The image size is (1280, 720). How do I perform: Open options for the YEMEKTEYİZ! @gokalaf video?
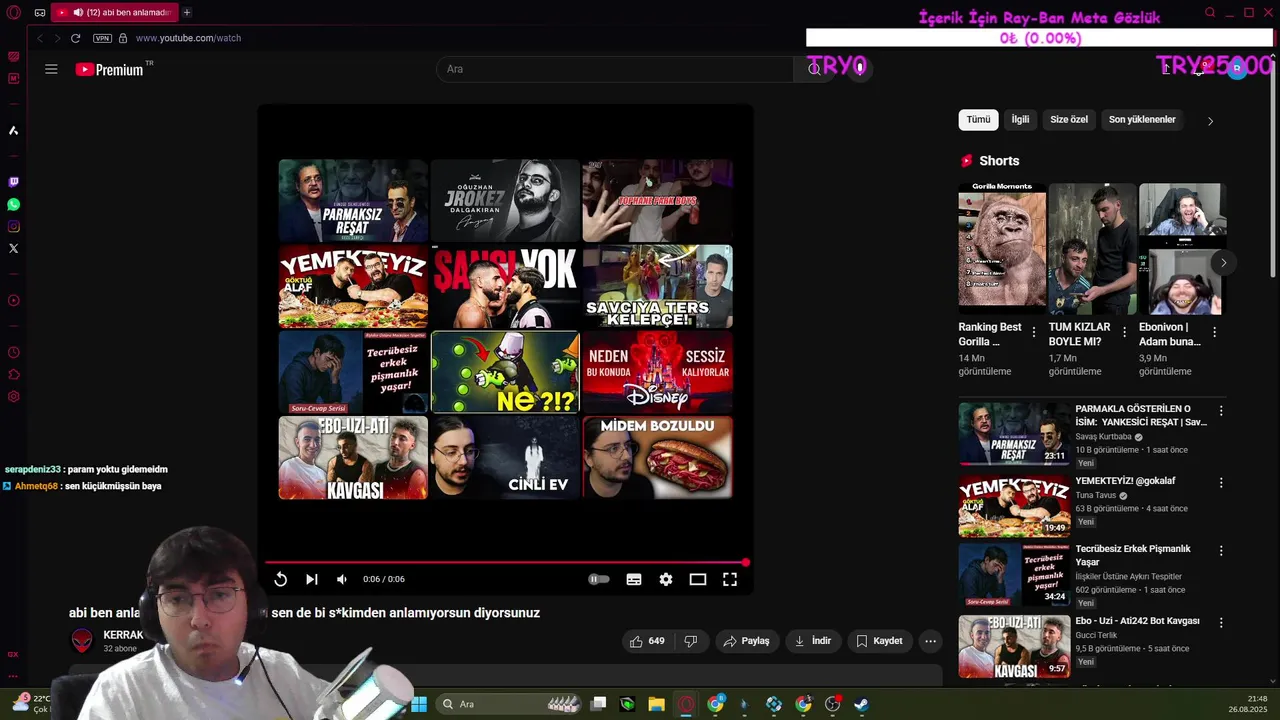tap(1221, 483)
